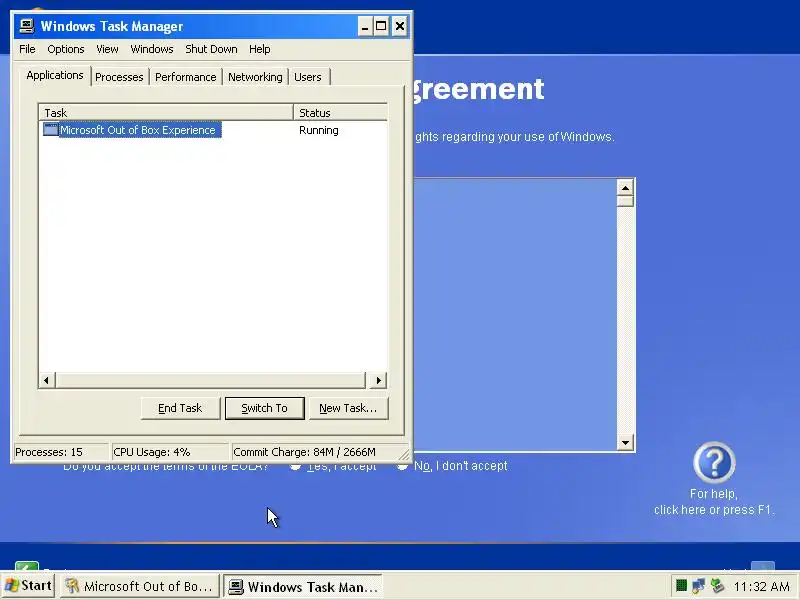
Task: Open the Options menu
Action: [x=66, y=49]
